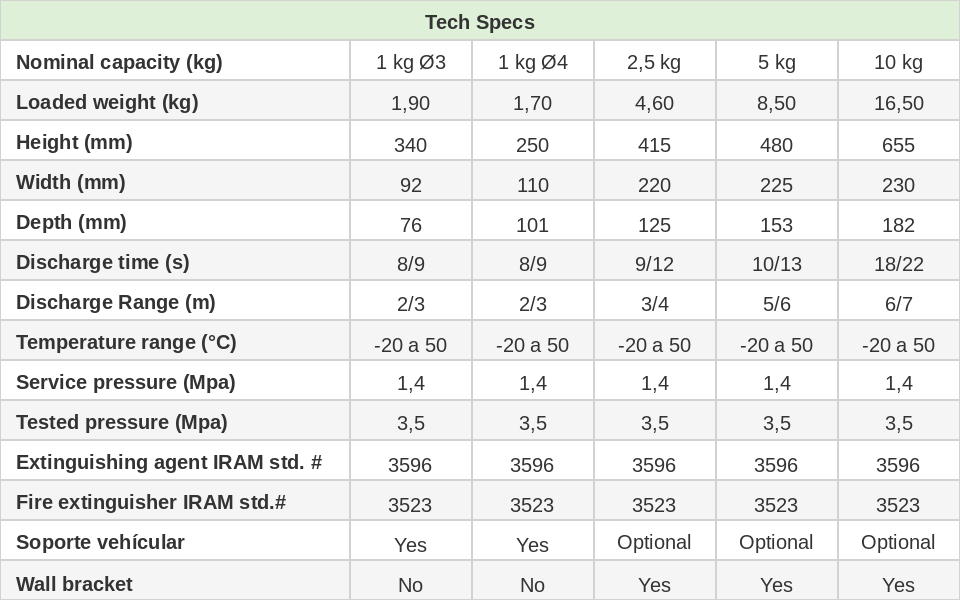Image resolution: width=960 pixels, height=601 pixels.
Task: Click the Extinguishing agent IRAM std. # label
Action: click(169, 462)
